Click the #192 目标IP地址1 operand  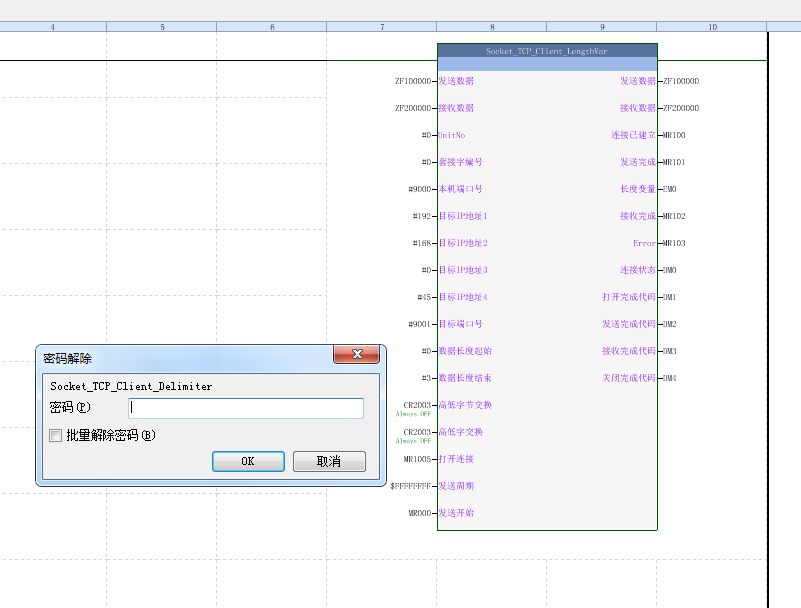[x=421, y=216]
